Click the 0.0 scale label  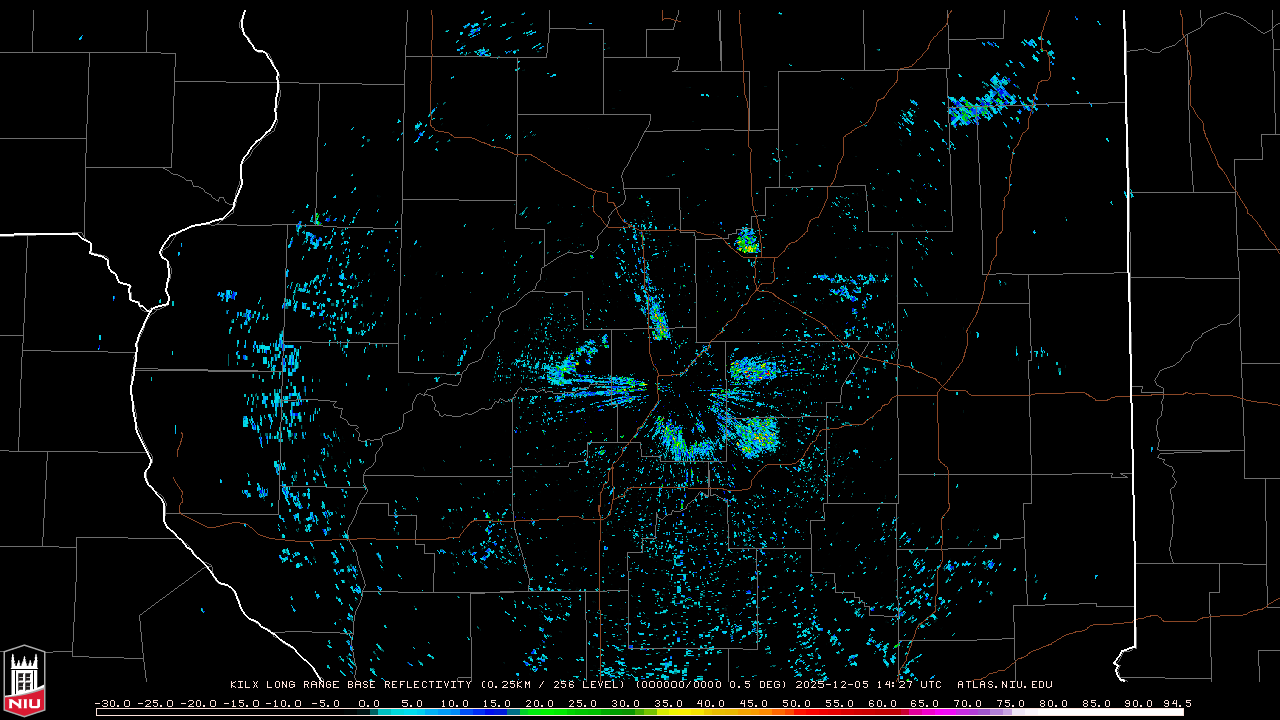[x=369, y=703]
